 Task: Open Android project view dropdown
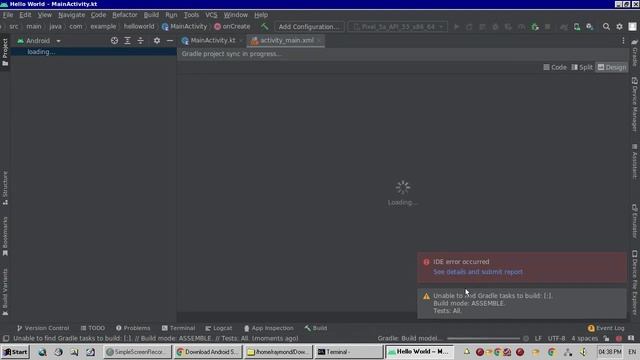tap(39, 41)
